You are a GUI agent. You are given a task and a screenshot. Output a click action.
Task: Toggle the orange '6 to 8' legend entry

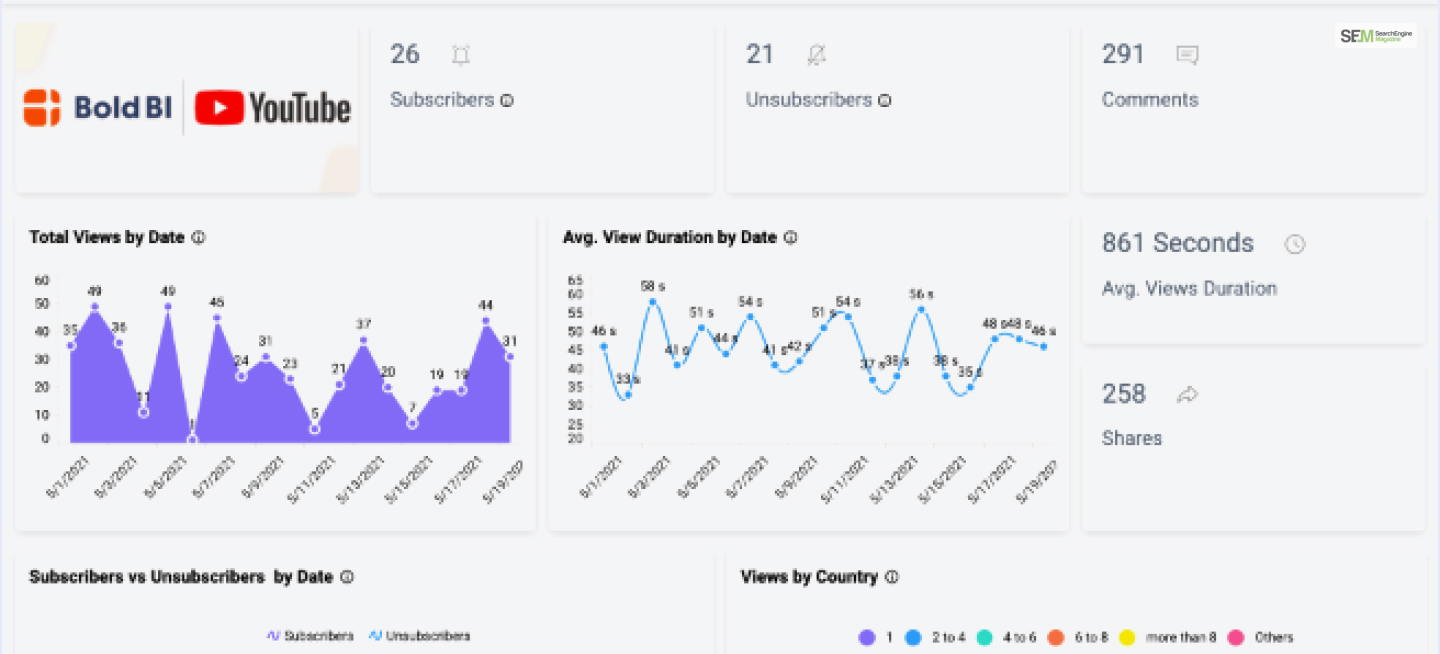coord(1077,637)
